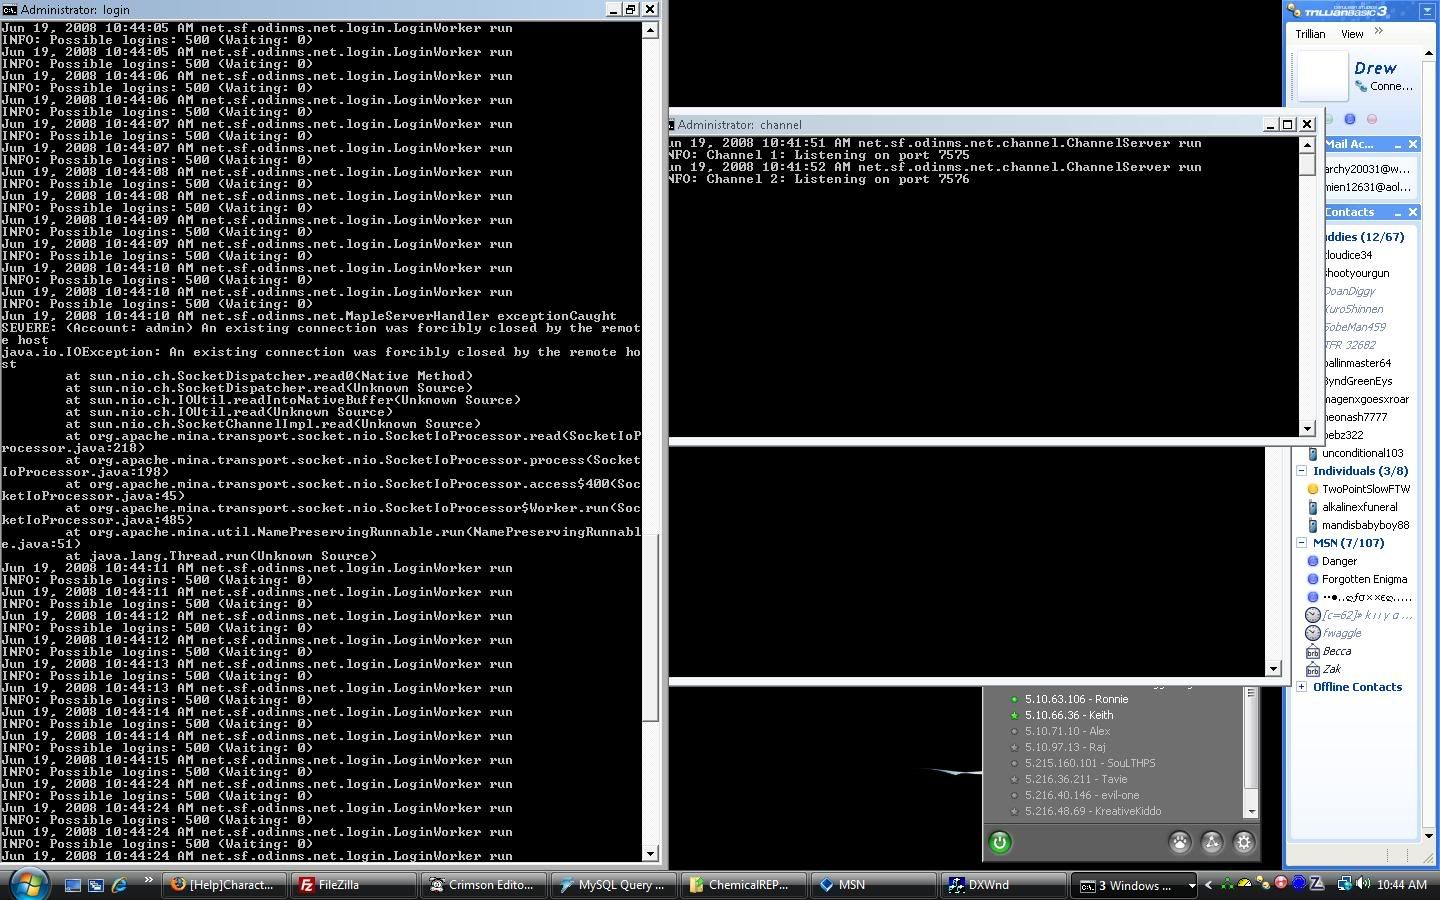This screenshot has height=900, width=1440.
Task: Click the Hamachi paw icon button
Action: [x=1180, y=842]
